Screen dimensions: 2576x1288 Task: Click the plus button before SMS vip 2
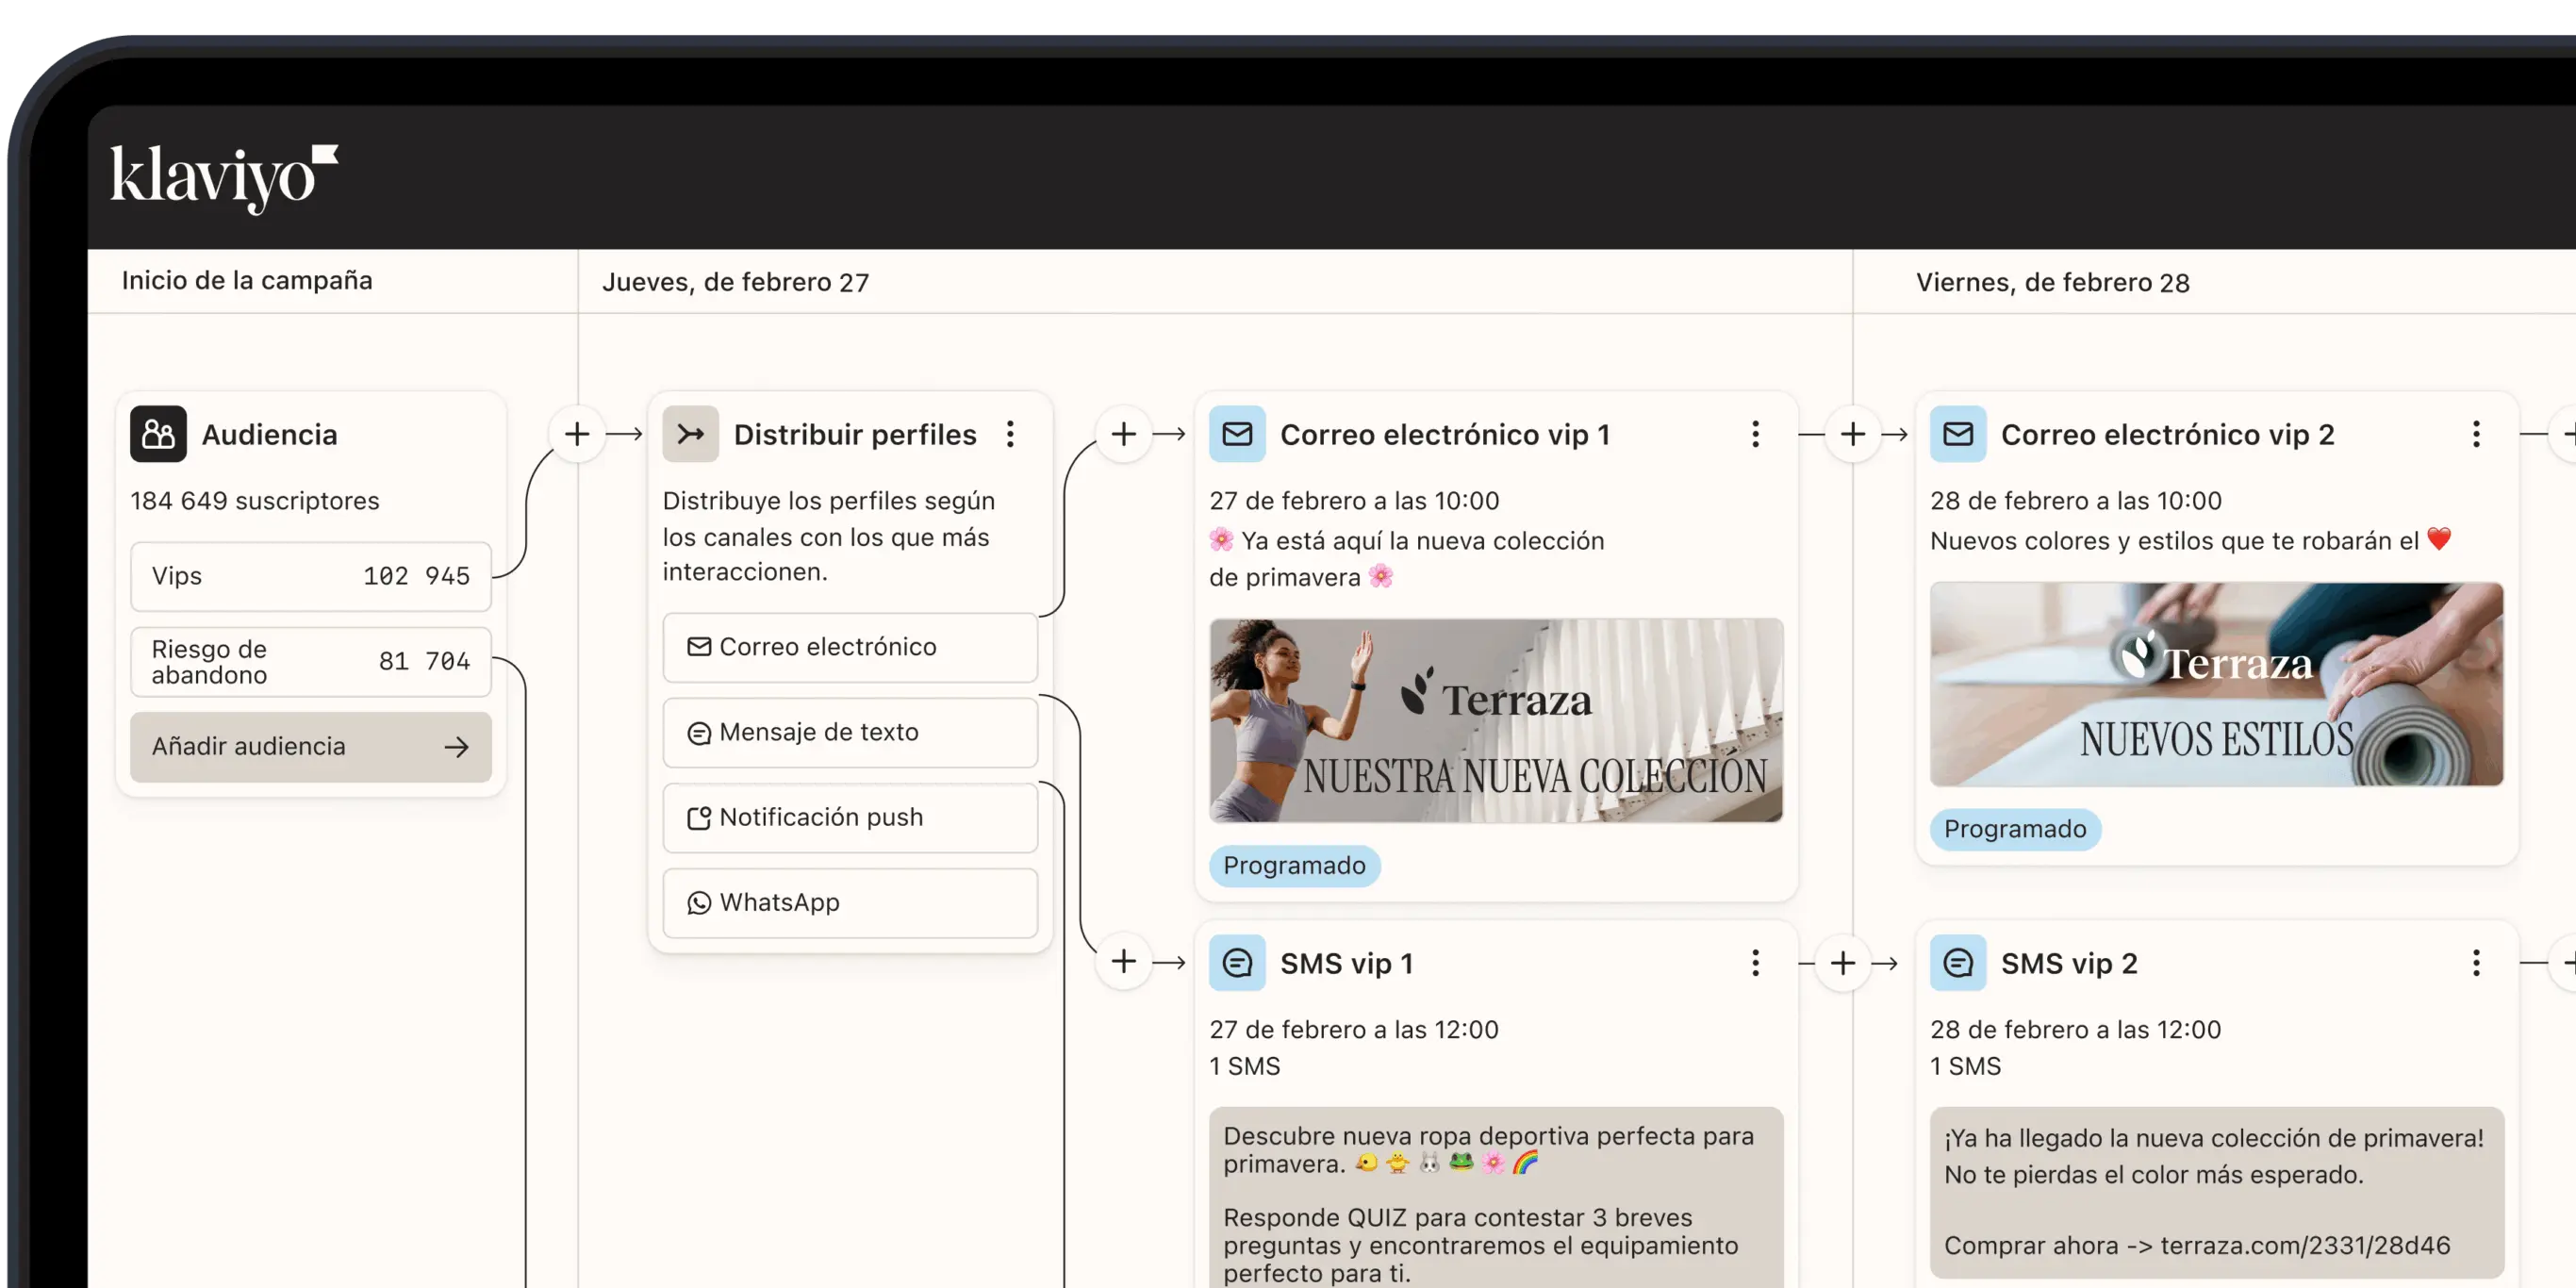[1843, 963]
